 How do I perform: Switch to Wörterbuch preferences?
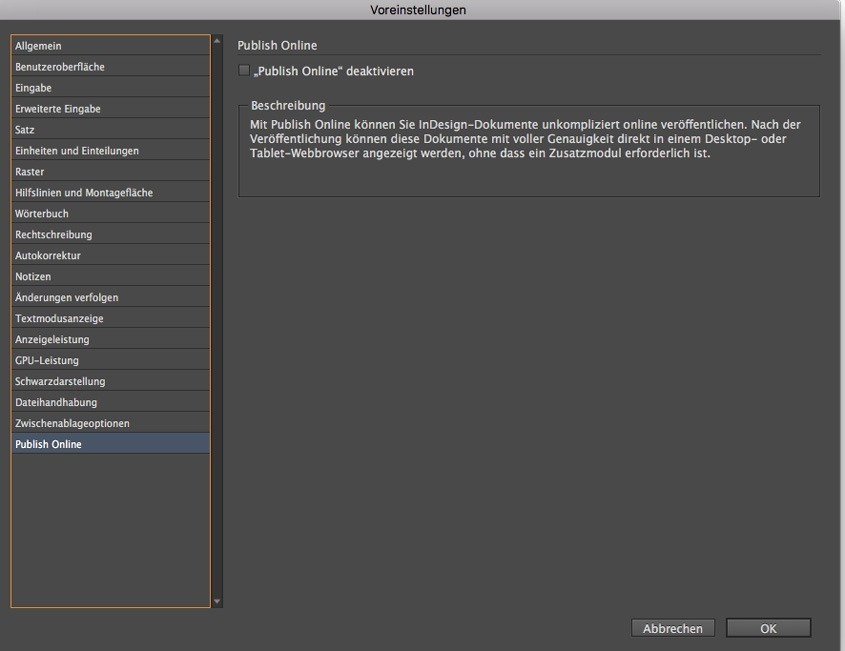(110, 214)
